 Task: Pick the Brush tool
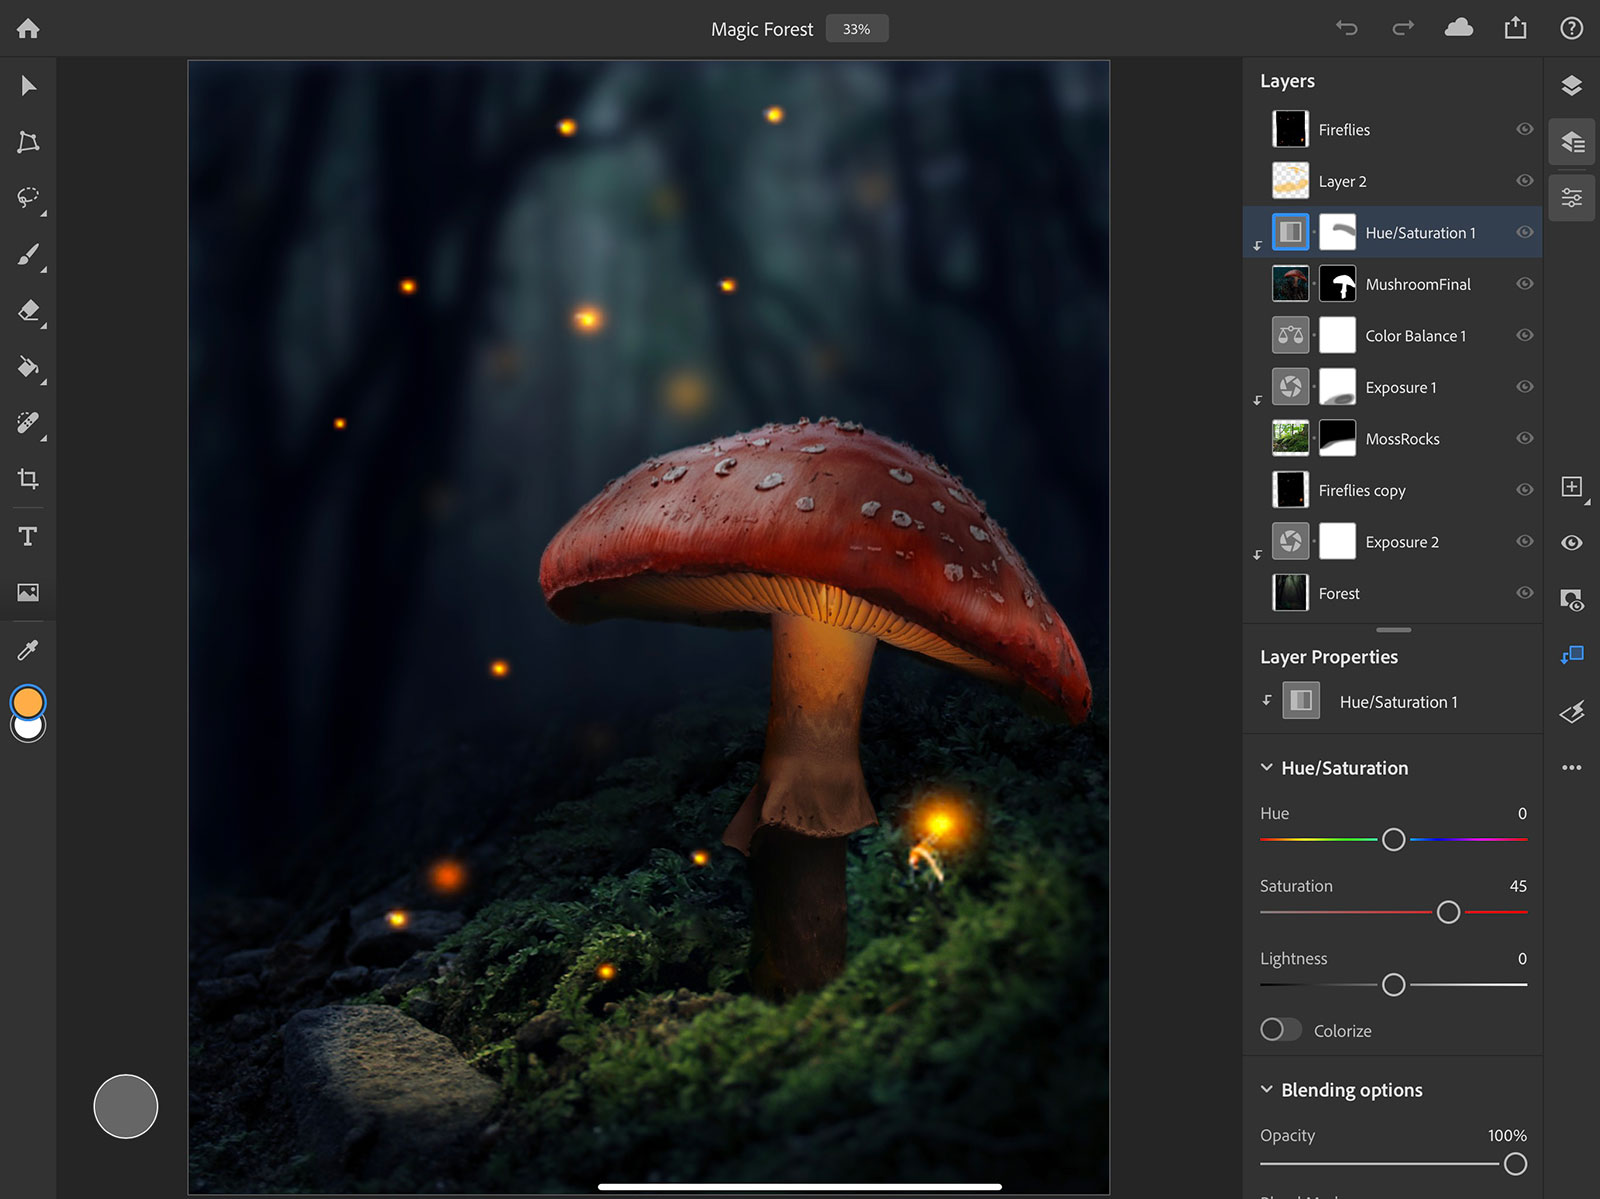(x=28, y=255)
